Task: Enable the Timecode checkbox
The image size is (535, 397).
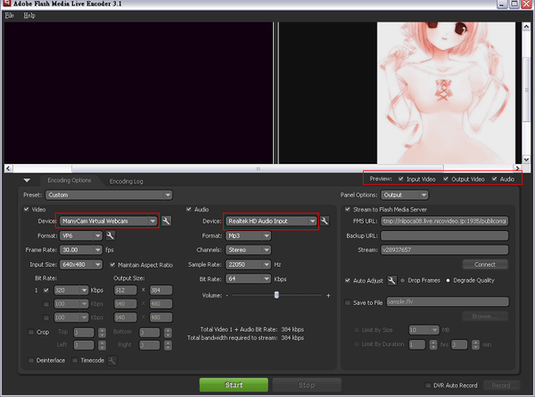Action: pyautogui.click(x=75, y=360)
